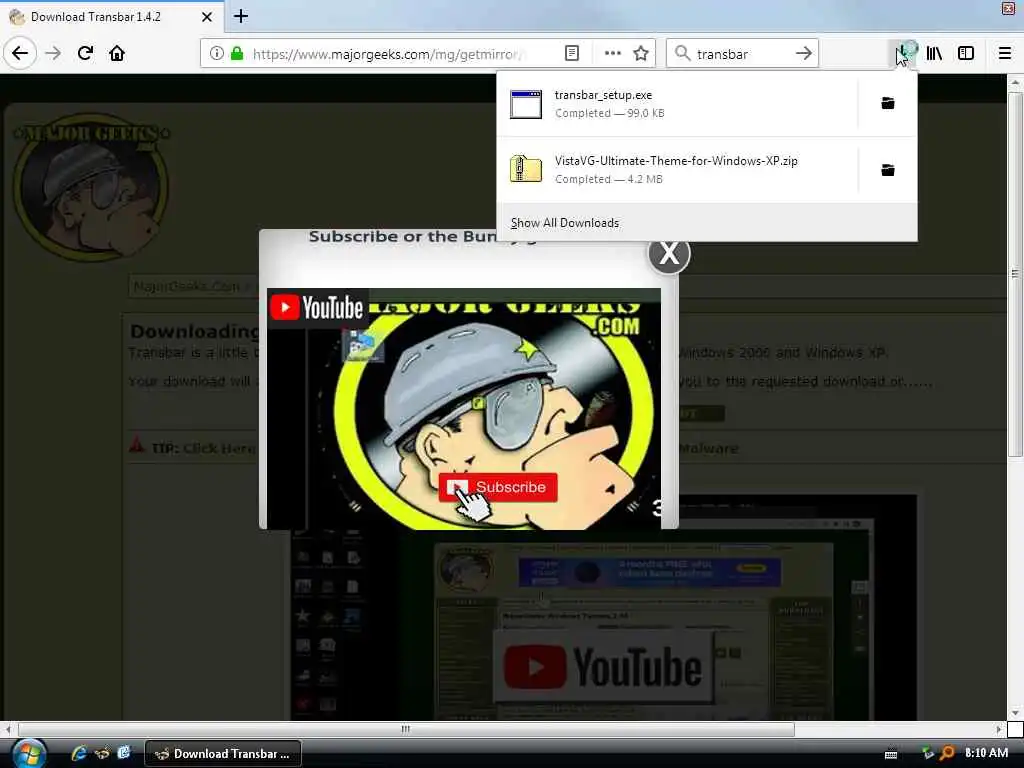Select the Download Transbar 1.4.2 tab
1024x768 pixels.
tap(111, 17)
